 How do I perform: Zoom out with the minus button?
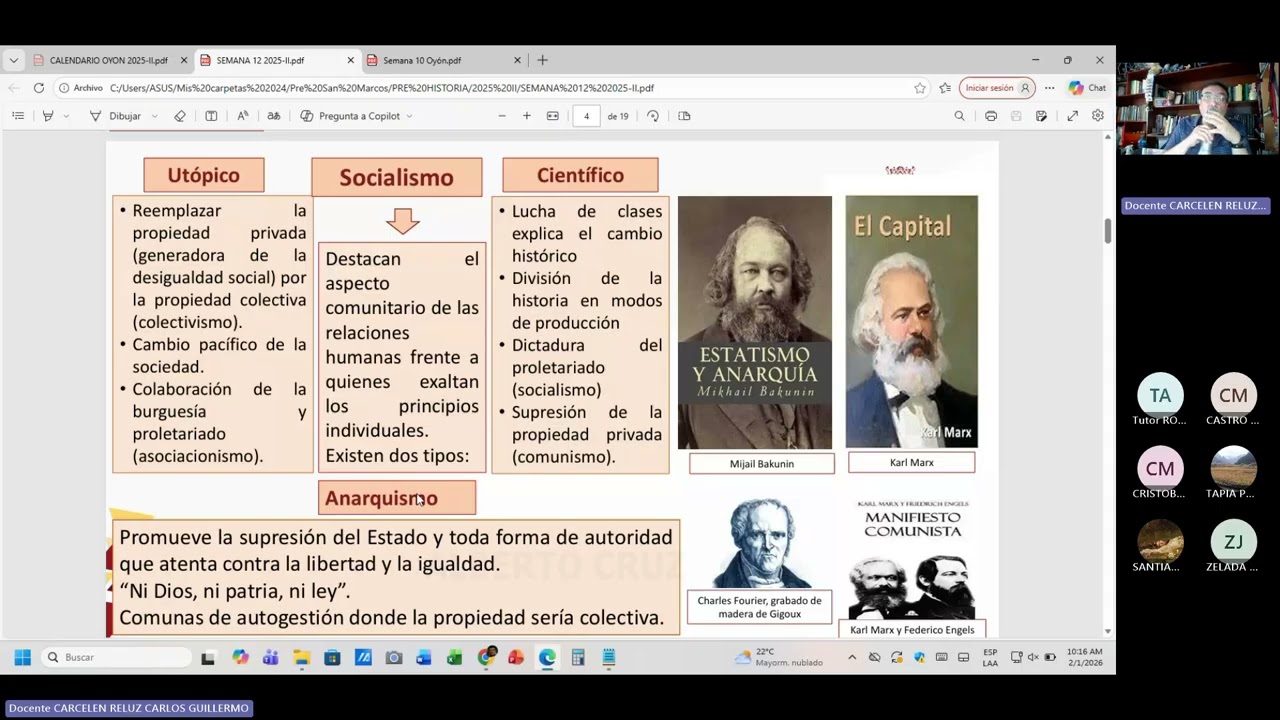pyautogui.click(x=502, y=116)
